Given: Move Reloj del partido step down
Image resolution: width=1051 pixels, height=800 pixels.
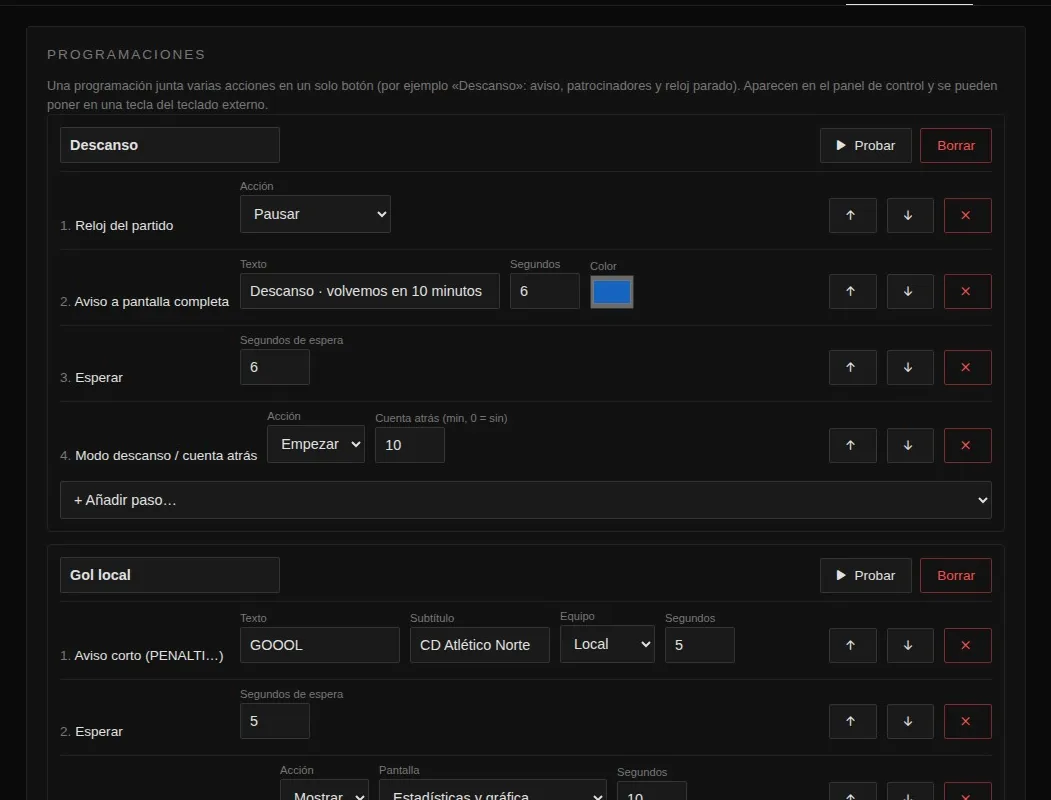Looking at the screenshot, I should click(x=910, y=215).
